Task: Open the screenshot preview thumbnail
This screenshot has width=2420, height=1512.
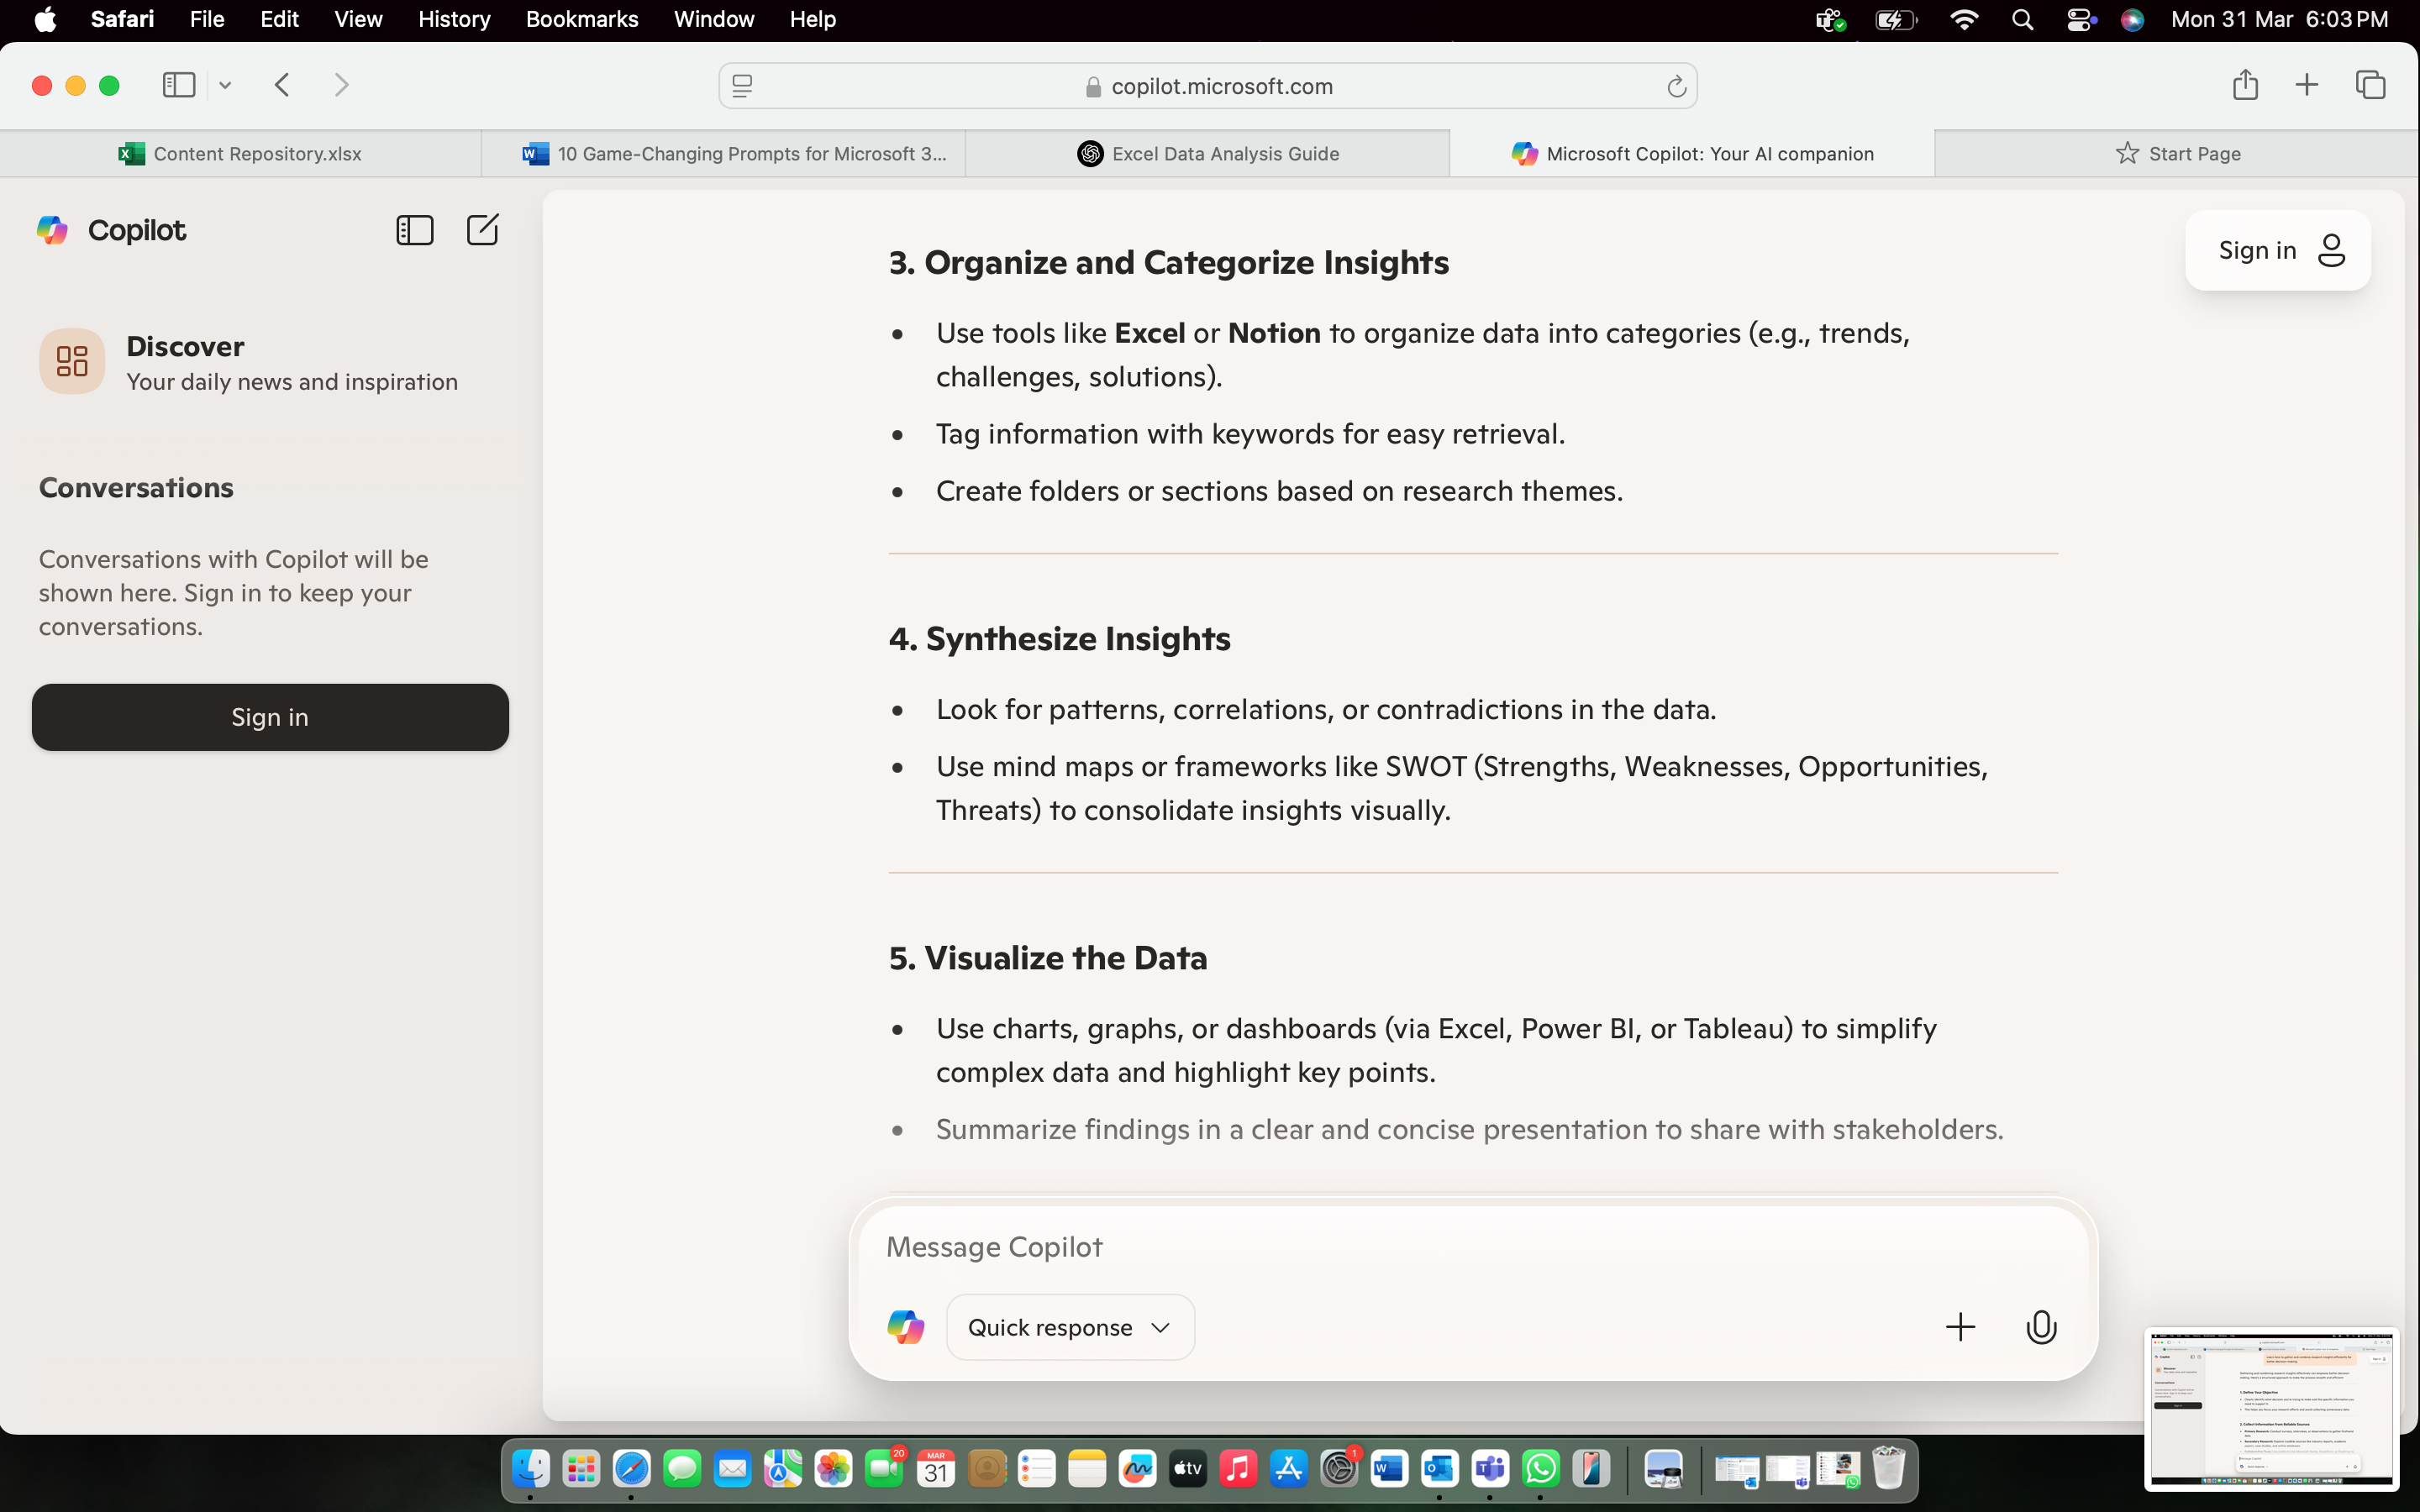Action: coord(2272,1408)
